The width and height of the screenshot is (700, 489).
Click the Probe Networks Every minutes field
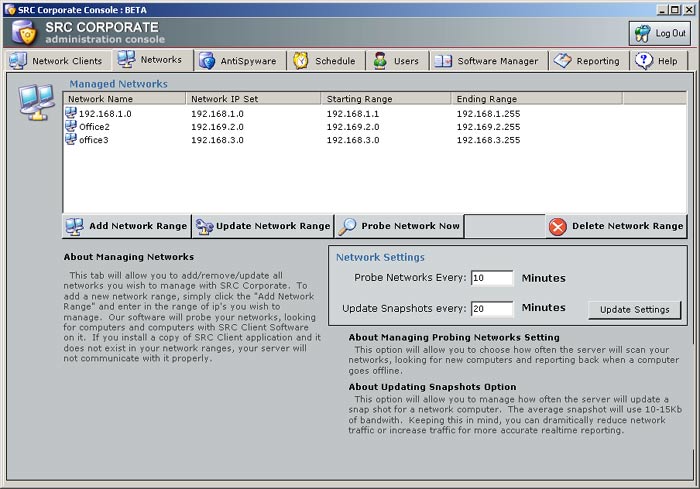point(492,278)
